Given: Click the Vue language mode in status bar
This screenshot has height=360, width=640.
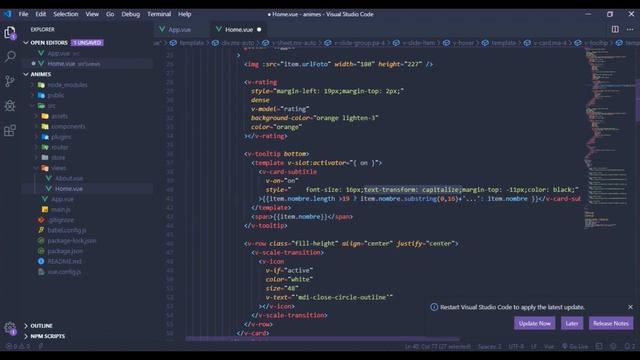Looking at the screenshot, I should (x=549, y=347).
